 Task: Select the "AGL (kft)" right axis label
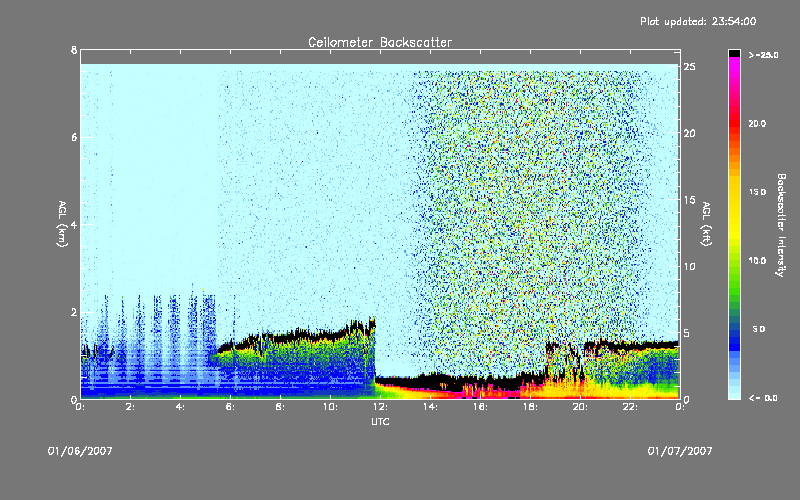(x=706, y=224)
